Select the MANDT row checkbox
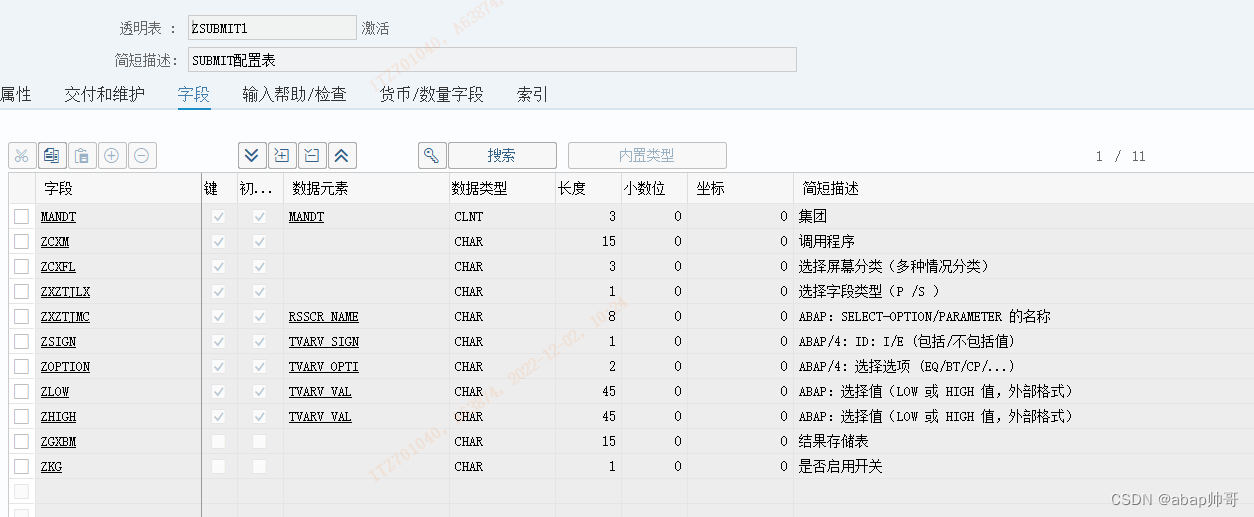This screenshot has height=517, width=1254. click(x=21, y=216)
